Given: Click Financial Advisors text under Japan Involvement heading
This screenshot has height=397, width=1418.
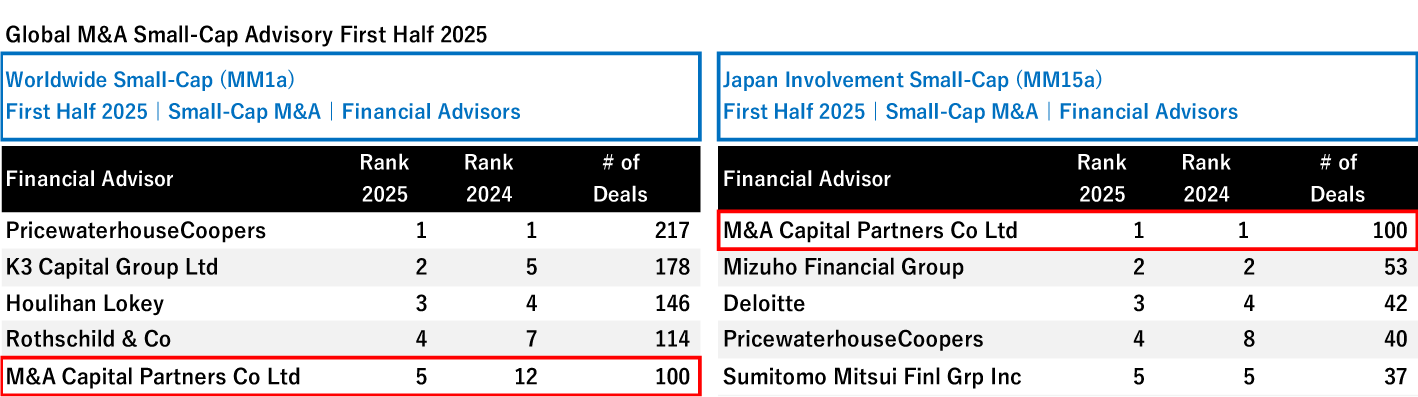Looking at the screenshot, I should click(1149, 112).
